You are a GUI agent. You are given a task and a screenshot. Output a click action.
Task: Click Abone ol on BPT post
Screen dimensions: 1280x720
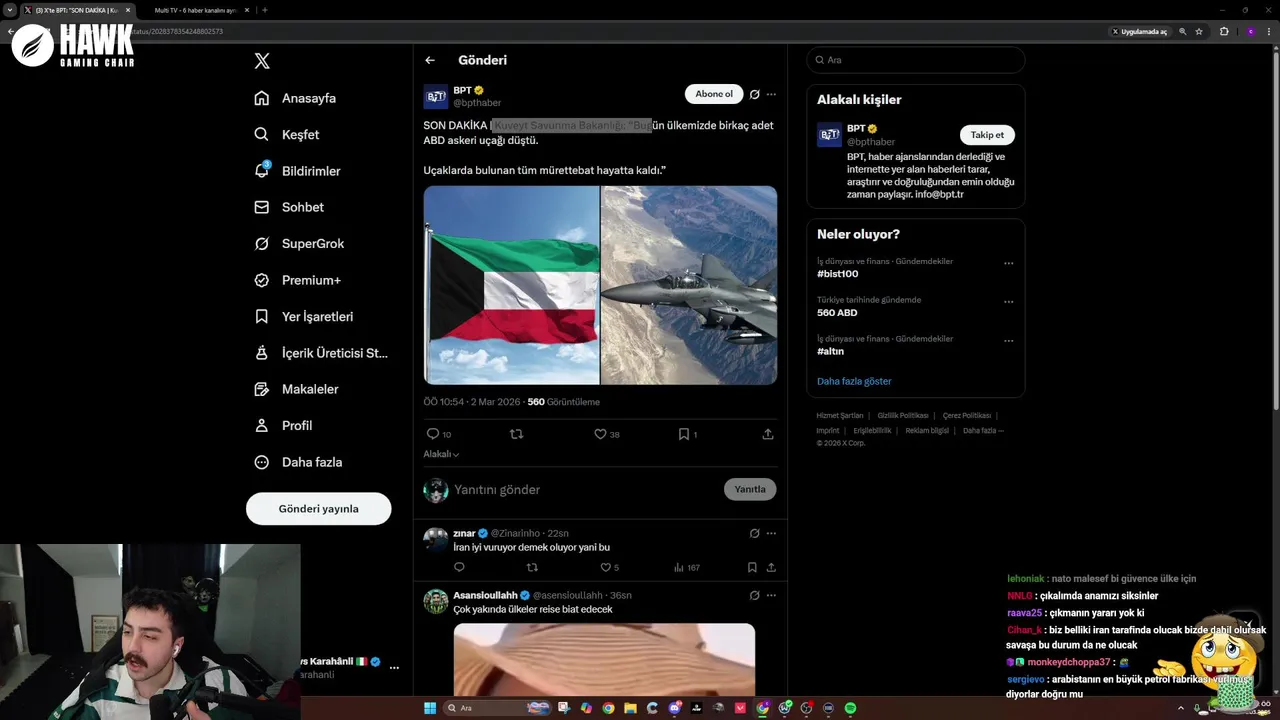tap(714, 94)
